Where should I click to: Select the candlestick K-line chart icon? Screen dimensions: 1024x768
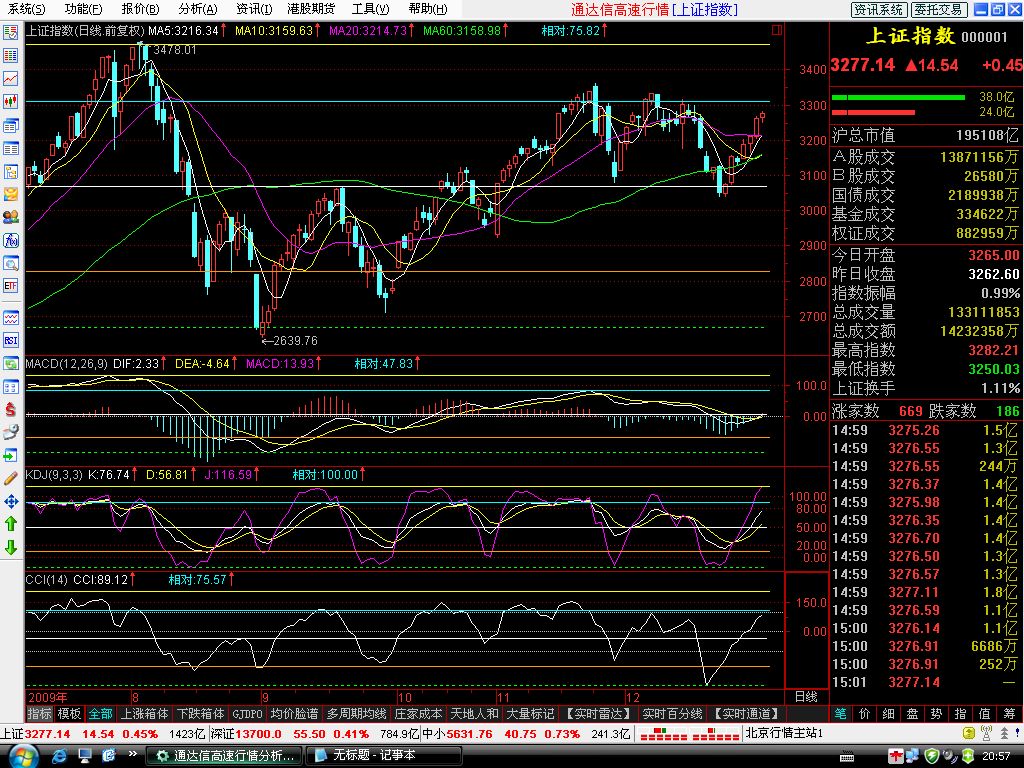pyautogui.click(x=11, y=101)
